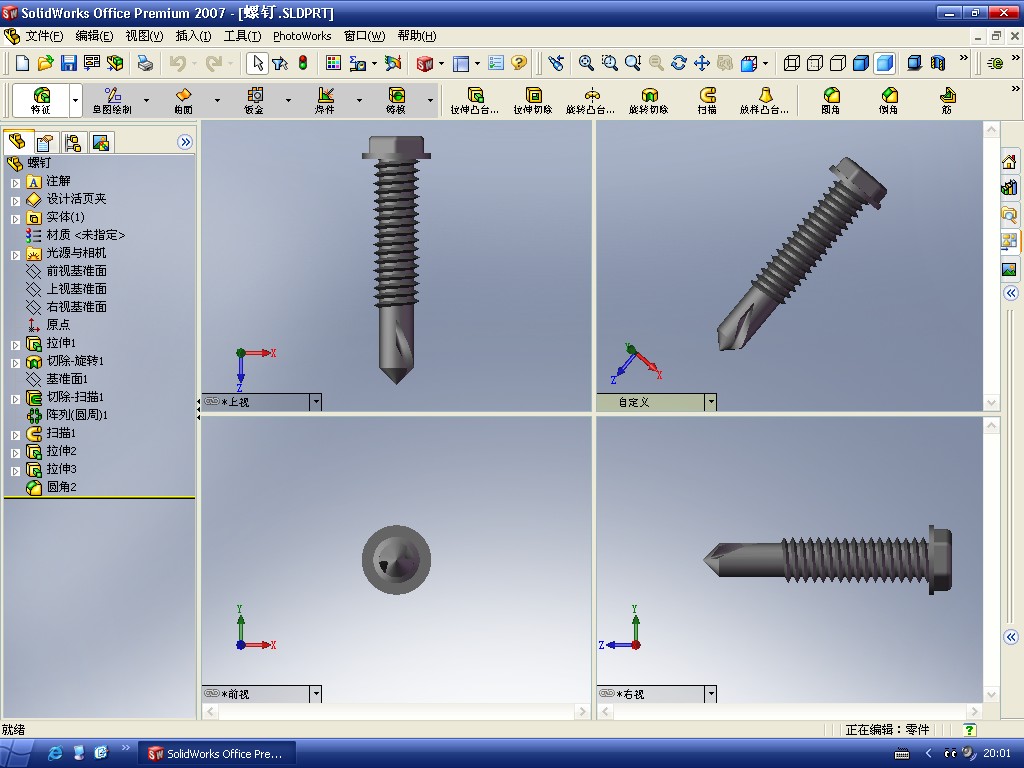
Task: Switch to Hidden Lines Removed display
Action: (838, 63)
